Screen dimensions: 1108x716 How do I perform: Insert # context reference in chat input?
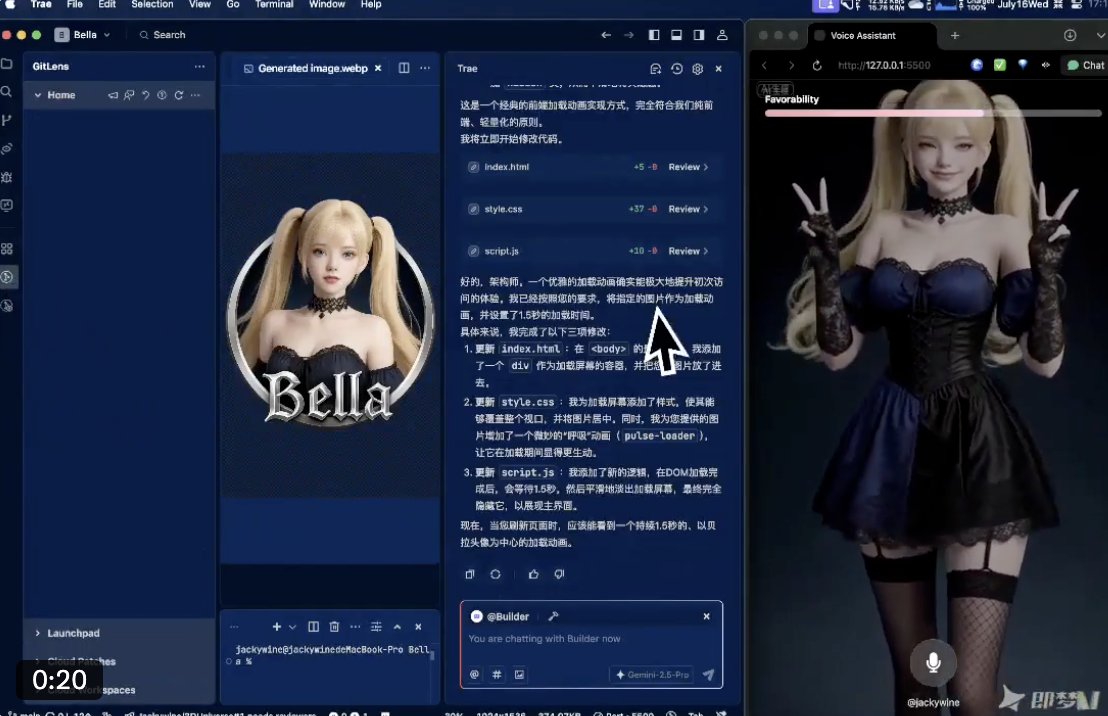click(x=497, y=674)
